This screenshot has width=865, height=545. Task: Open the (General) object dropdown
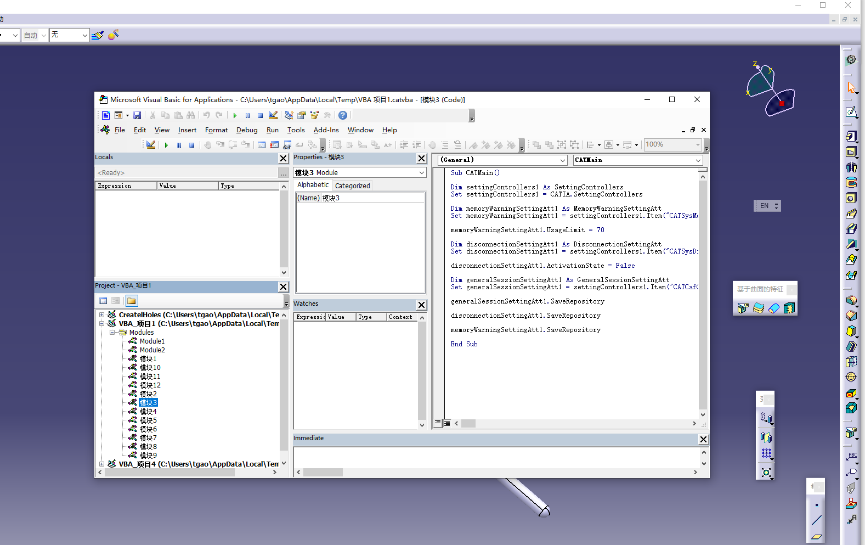[561, 160]
